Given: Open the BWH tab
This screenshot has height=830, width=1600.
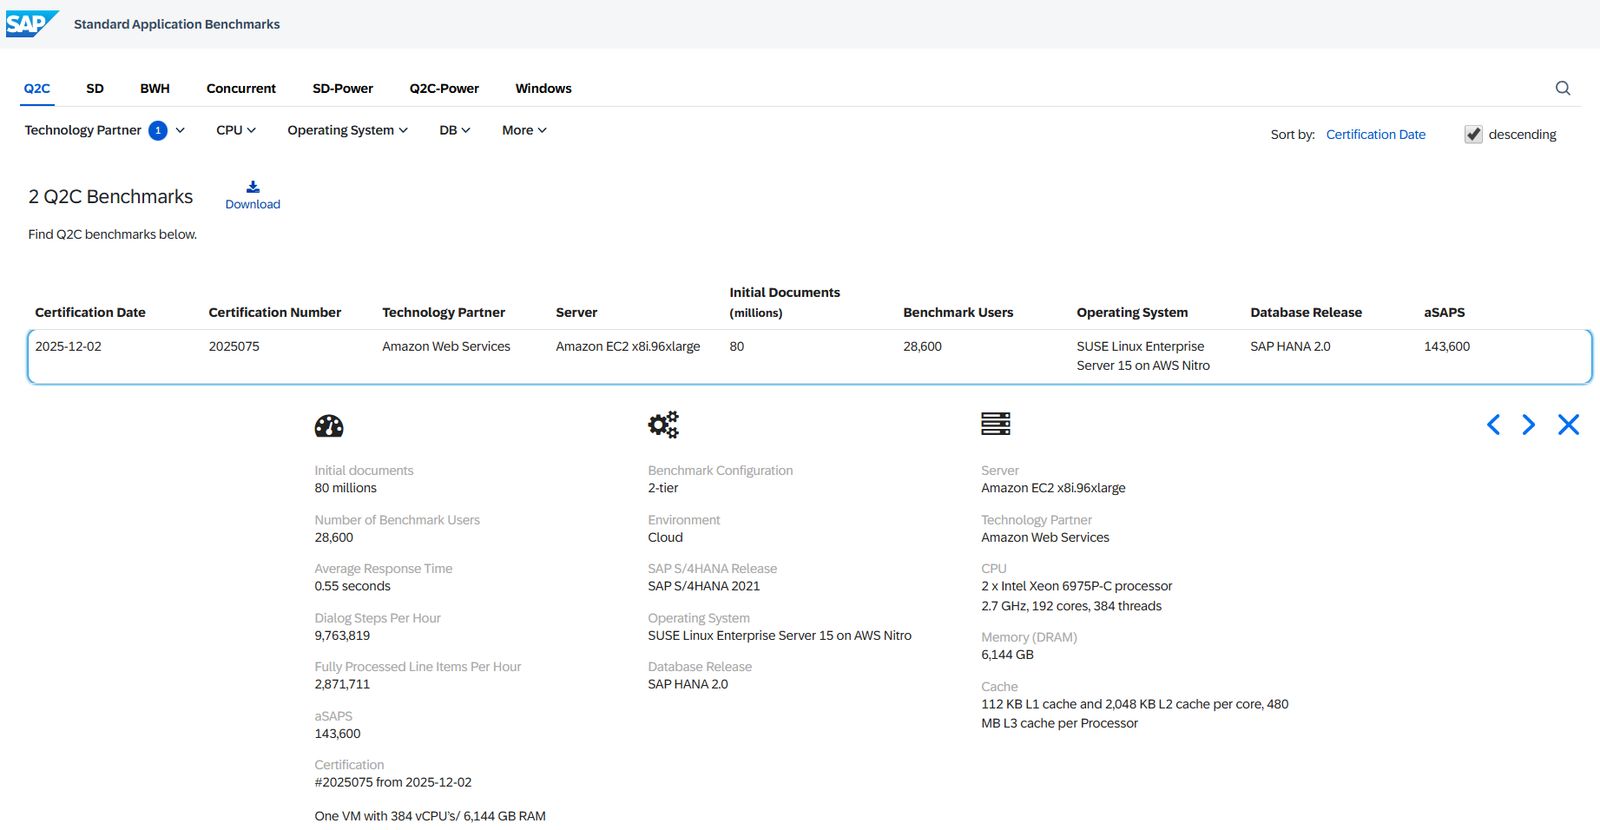Looking at the screenshot, I should tap(155, 88).
